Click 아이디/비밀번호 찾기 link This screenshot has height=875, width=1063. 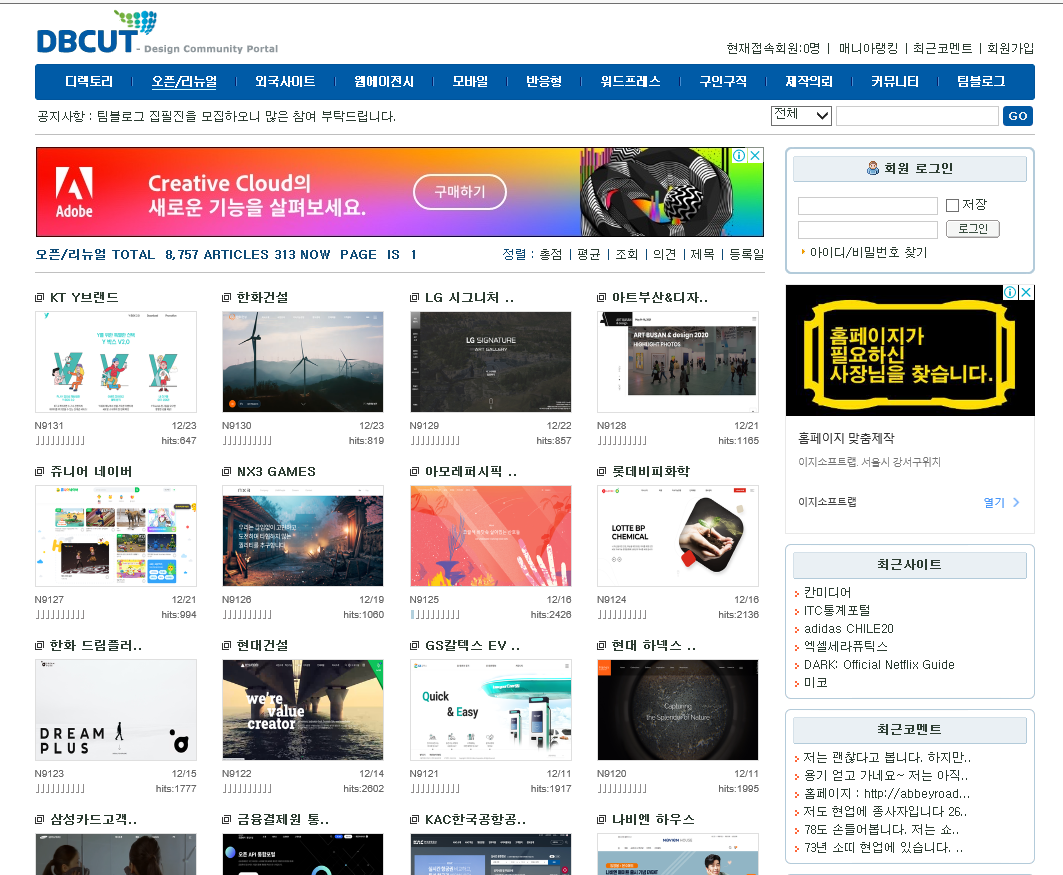click(x=868, y=252)
